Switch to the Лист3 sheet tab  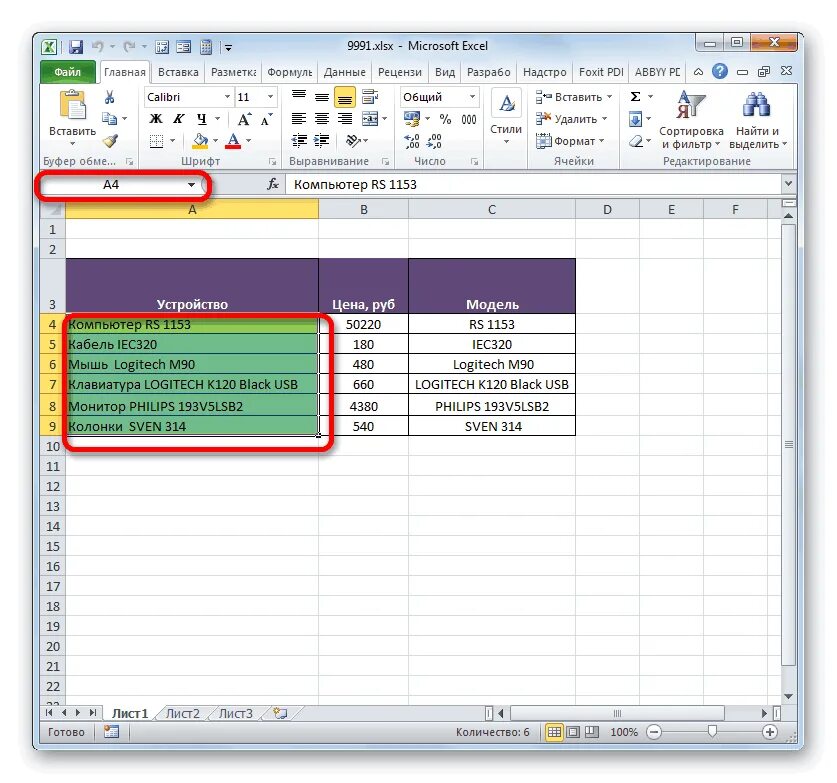click(x=235, y=713)
